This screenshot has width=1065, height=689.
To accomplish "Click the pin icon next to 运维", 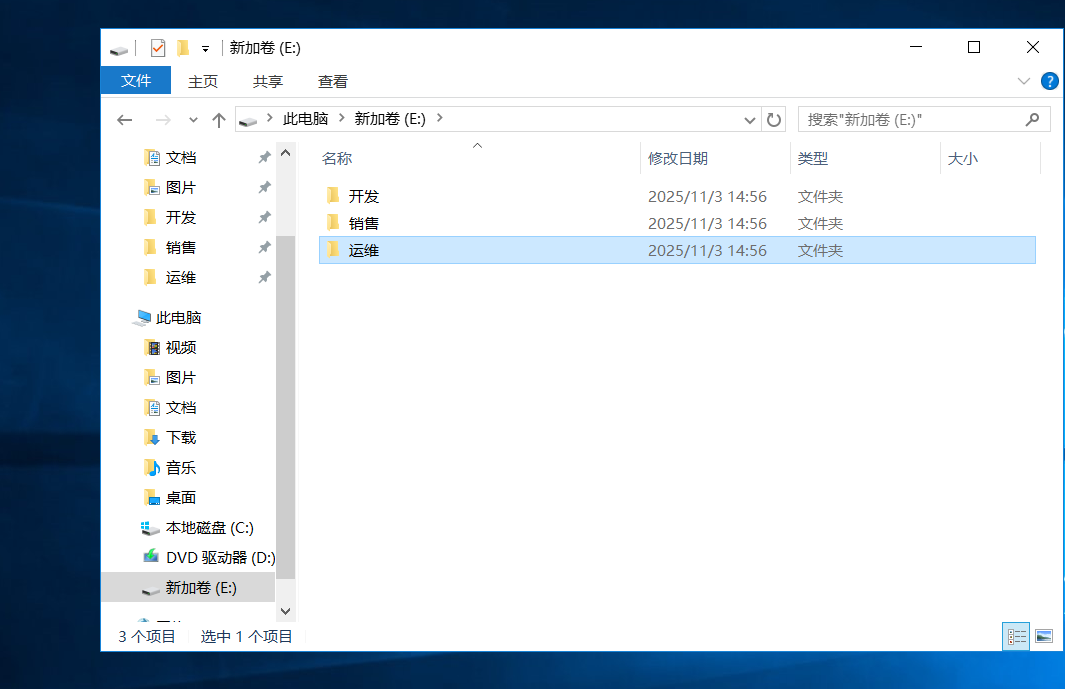I will (264, 277).
